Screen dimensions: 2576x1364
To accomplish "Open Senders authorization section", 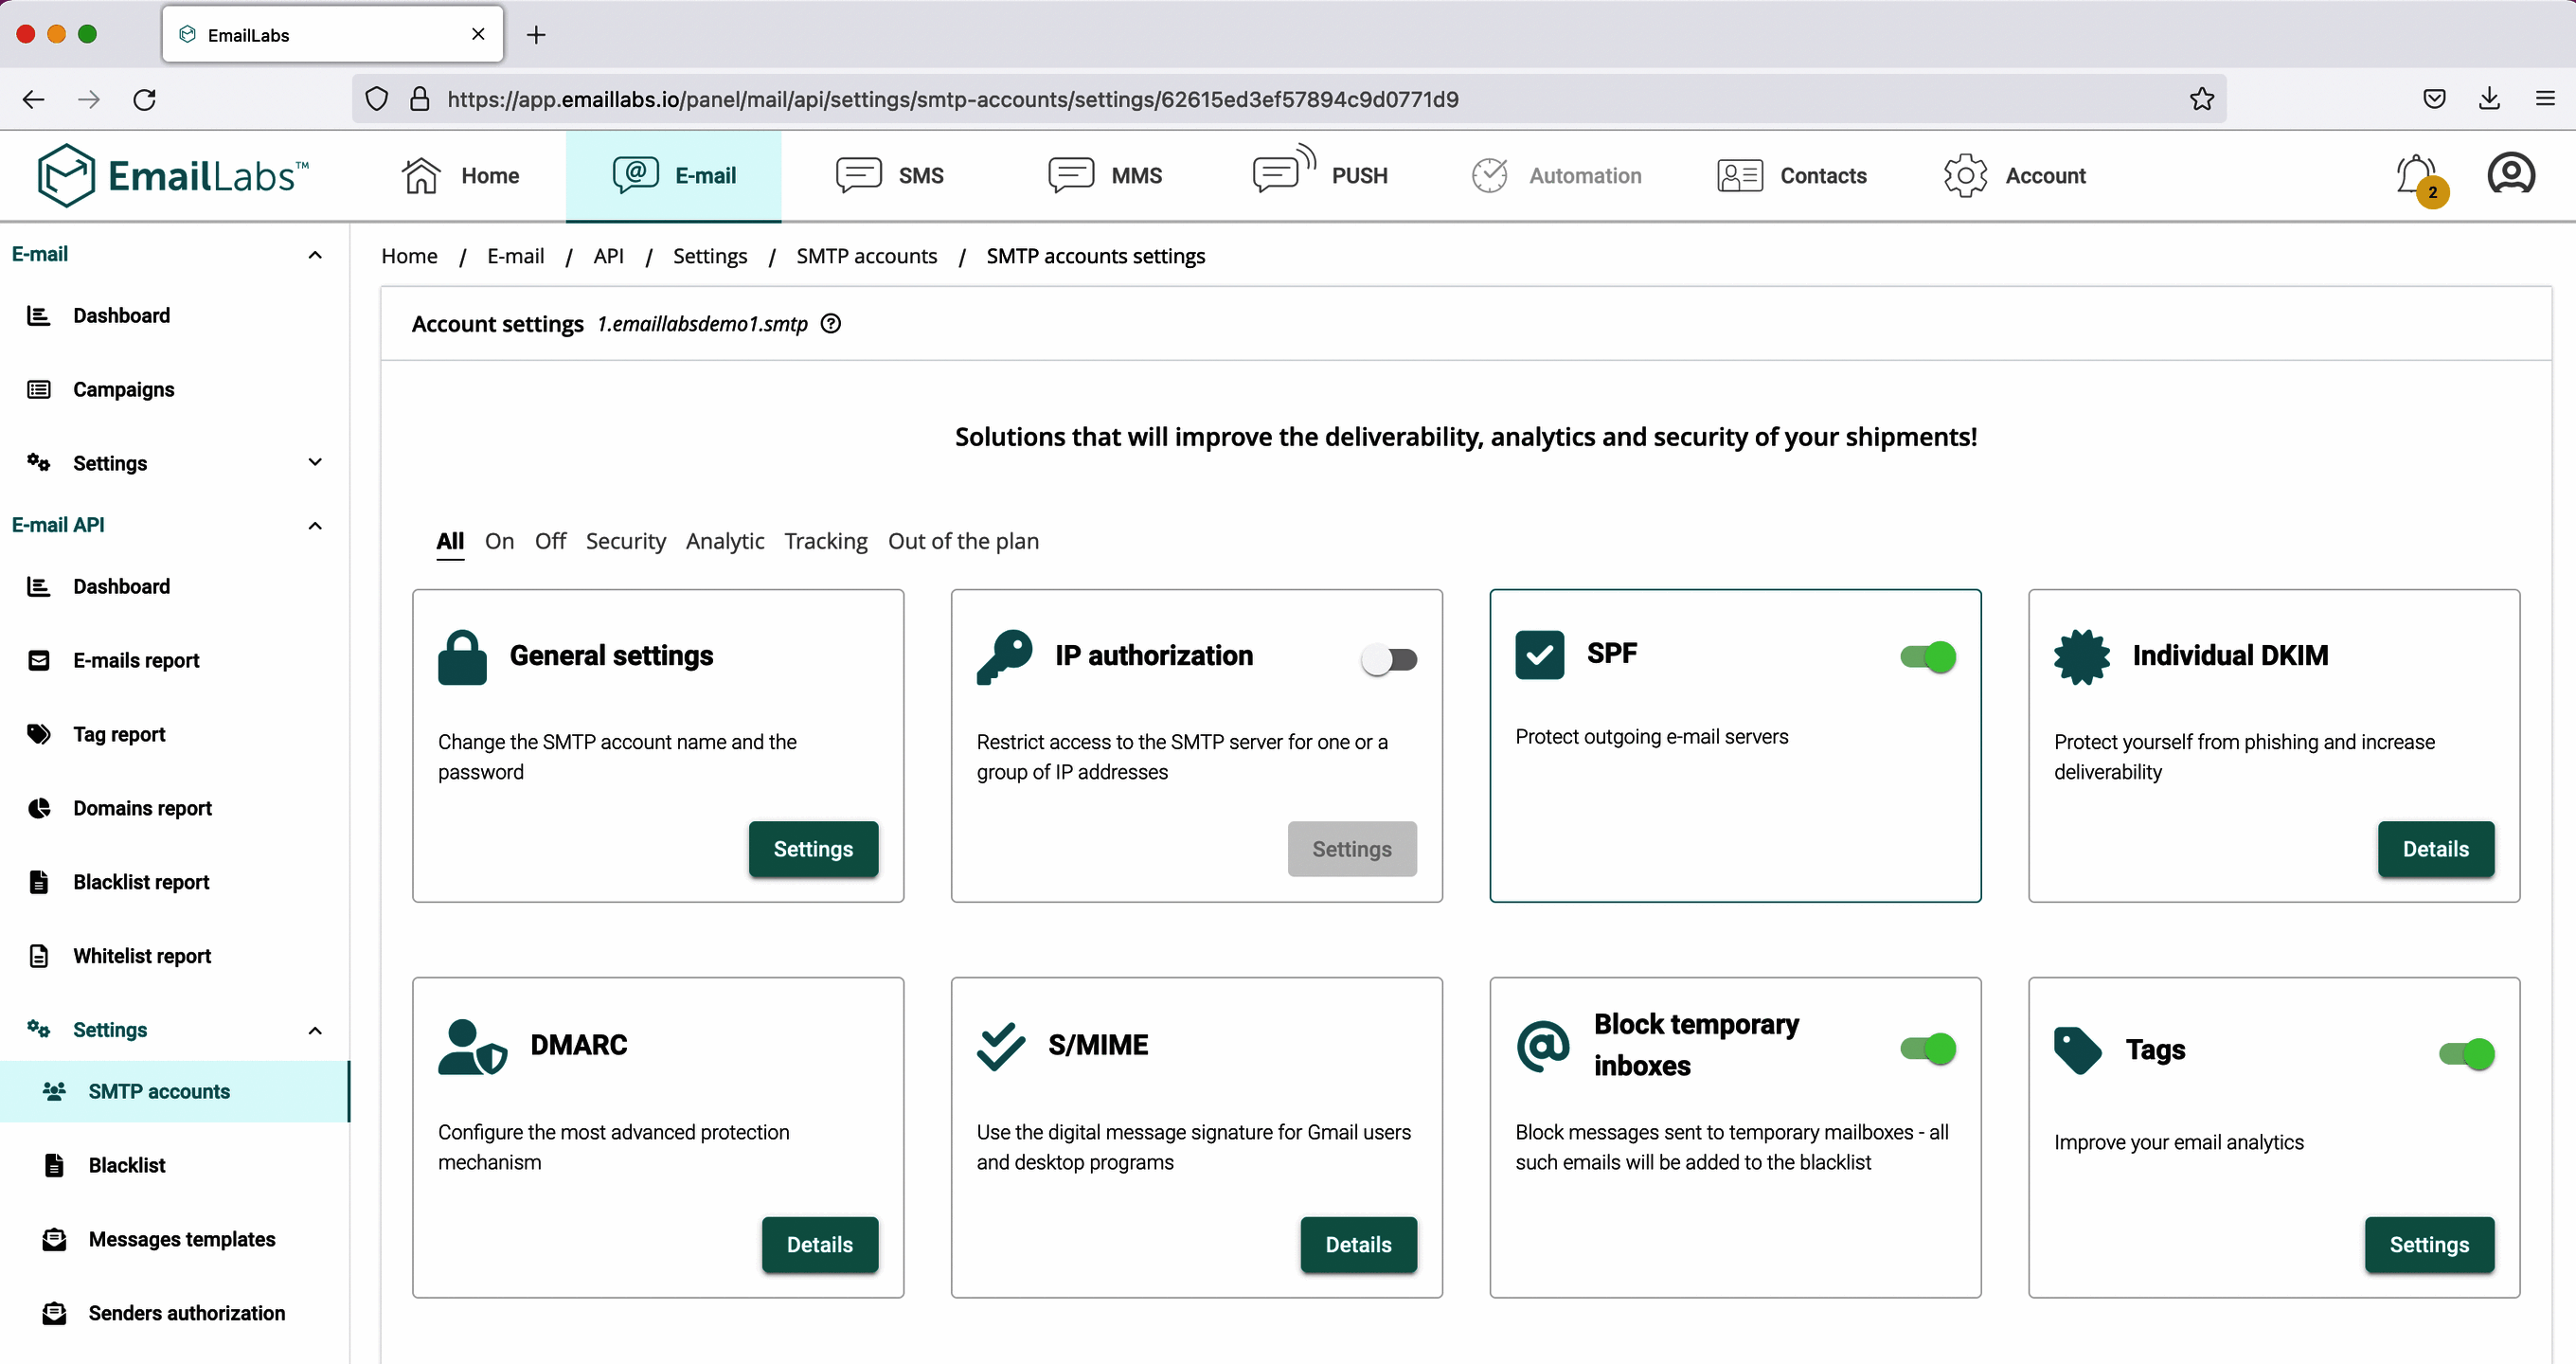I will point(187,1313).
